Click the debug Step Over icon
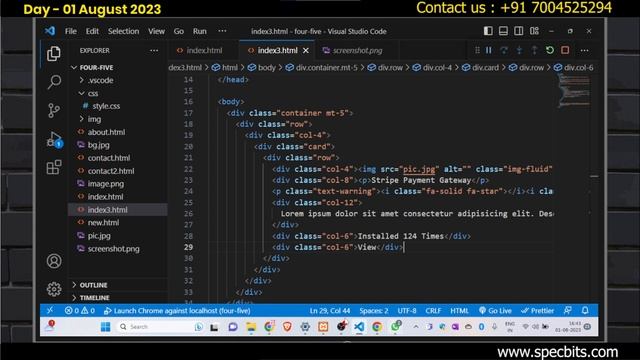This screenshot has width=640, height=360. (504, 50)
